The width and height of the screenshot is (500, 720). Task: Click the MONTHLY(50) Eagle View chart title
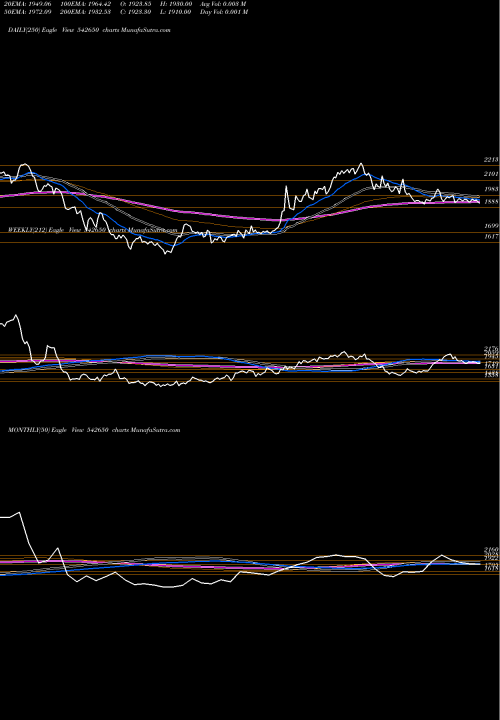pos(94,430)
